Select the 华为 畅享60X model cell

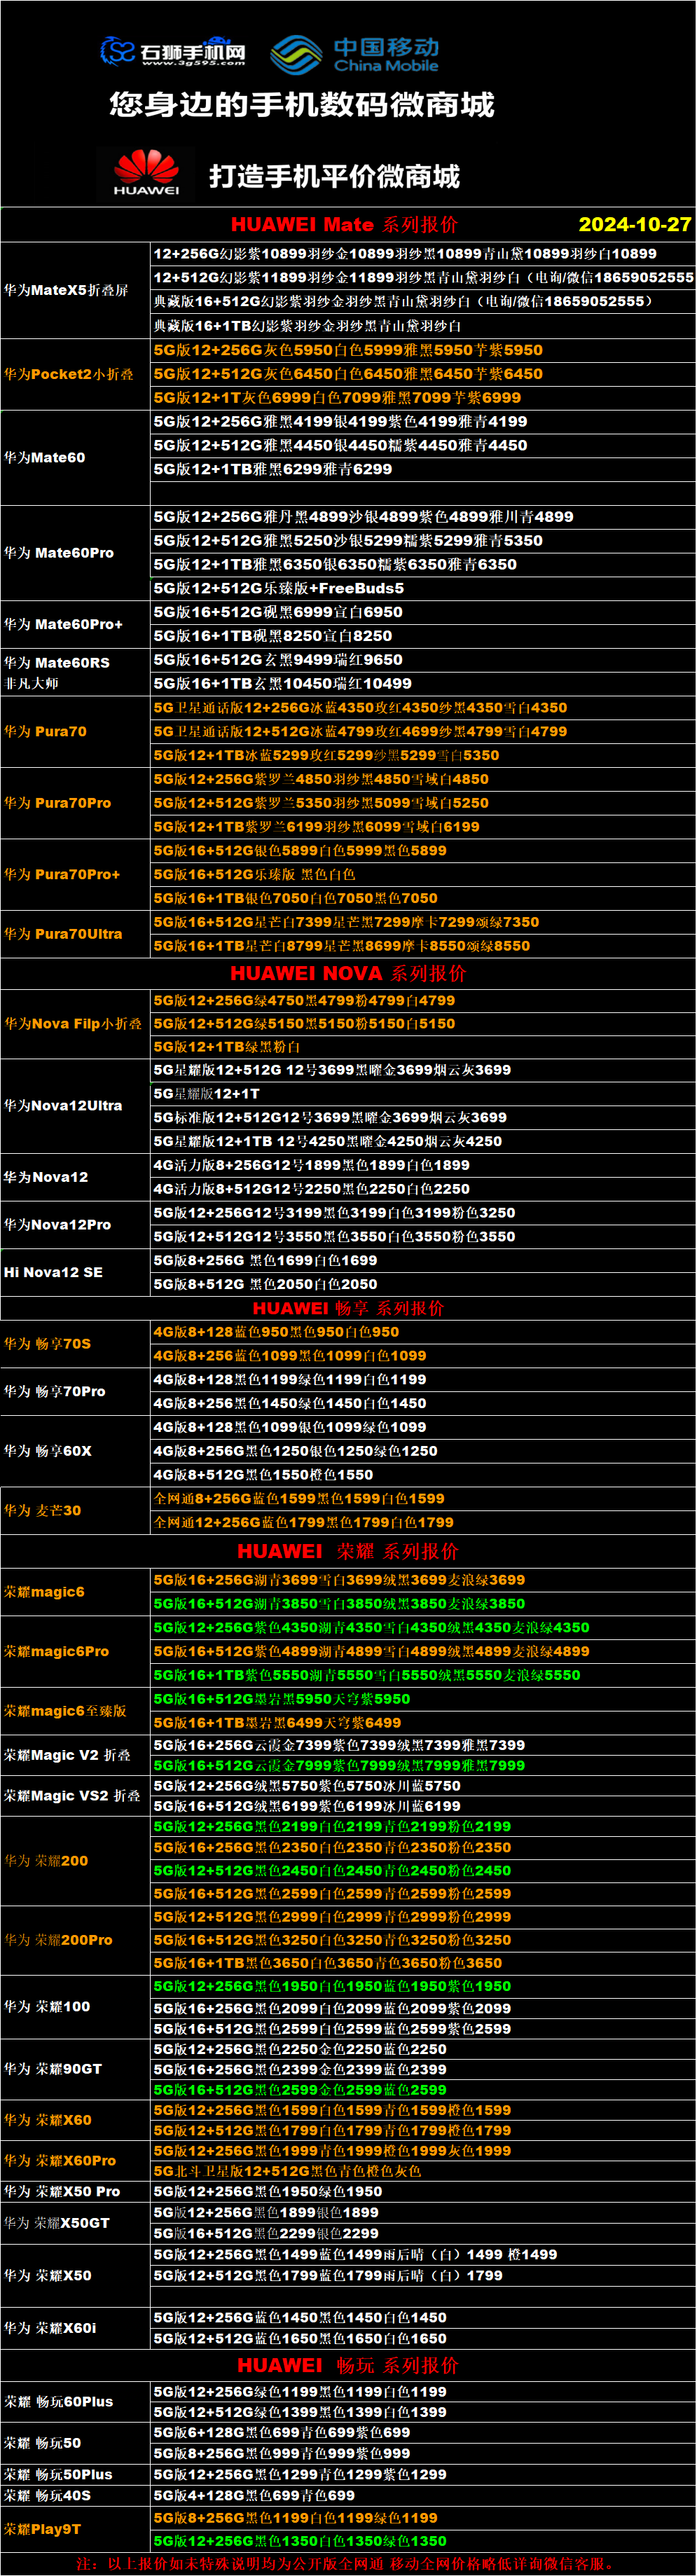coord(76,1451)
